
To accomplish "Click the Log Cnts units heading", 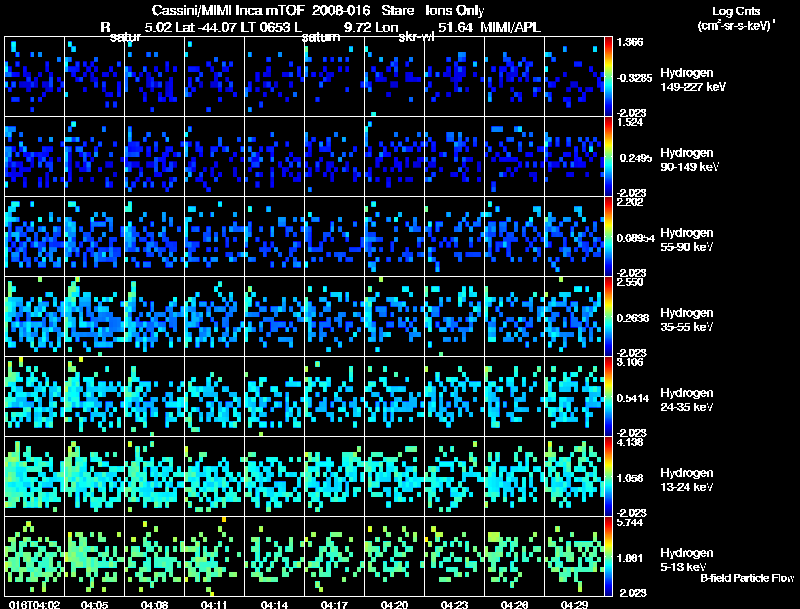I will pos(736,11).
